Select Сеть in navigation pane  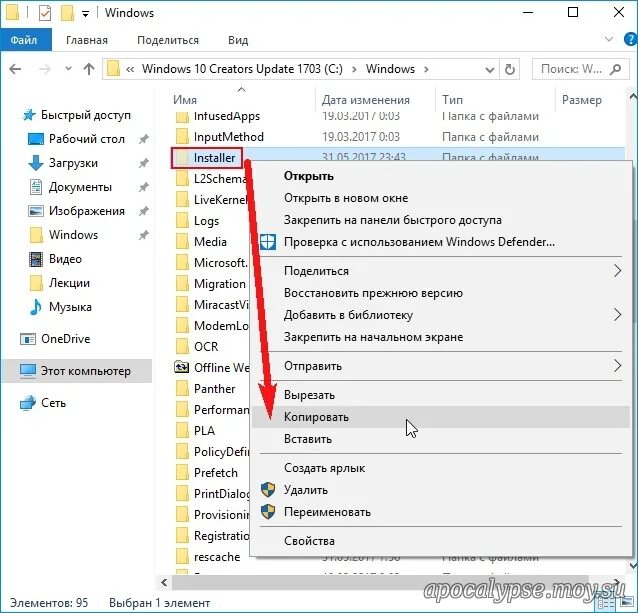click(53, 403)
